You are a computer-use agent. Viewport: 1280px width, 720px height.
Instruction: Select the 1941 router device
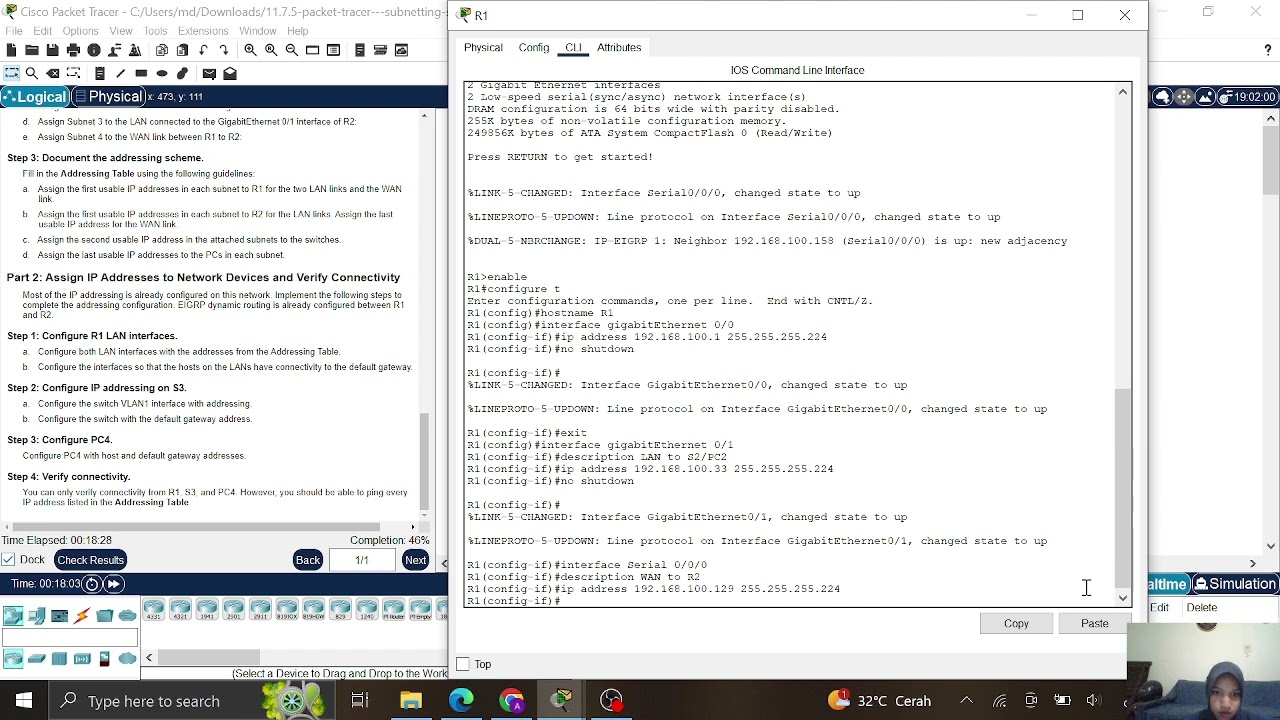(x=207, y=609)
